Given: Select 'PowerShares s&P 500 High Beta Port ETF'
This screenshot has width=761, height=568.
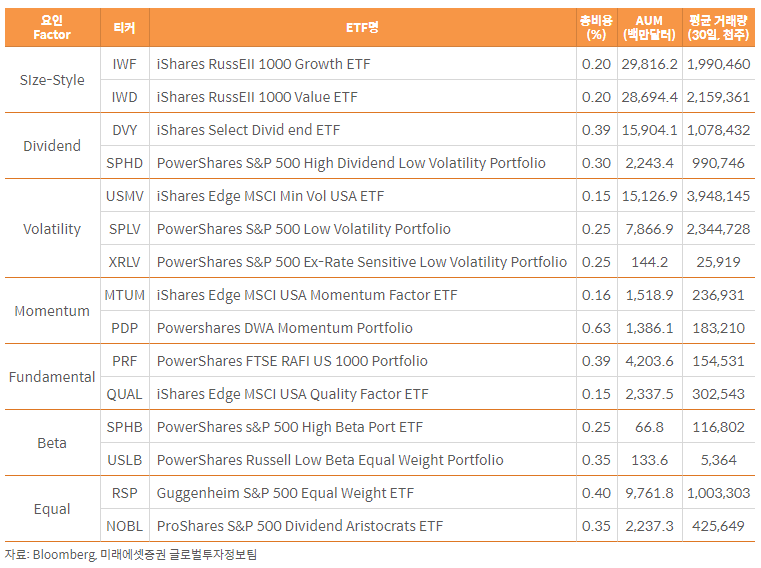Looking at the screenshot, I should pos(290,427).
